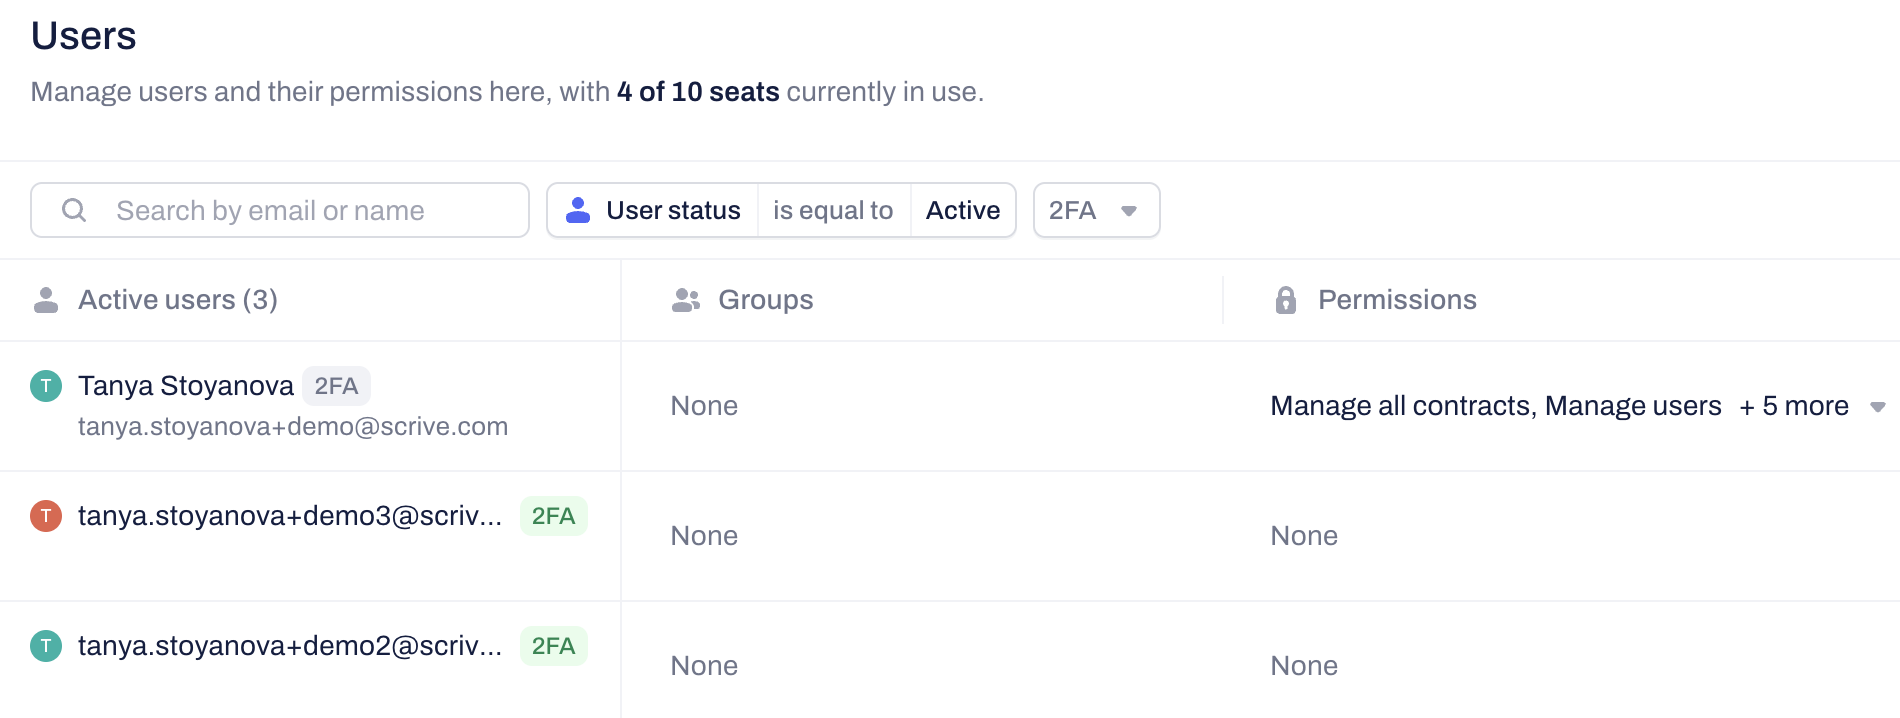Click the orange avatar for demo3 user

tap(46, 516)
